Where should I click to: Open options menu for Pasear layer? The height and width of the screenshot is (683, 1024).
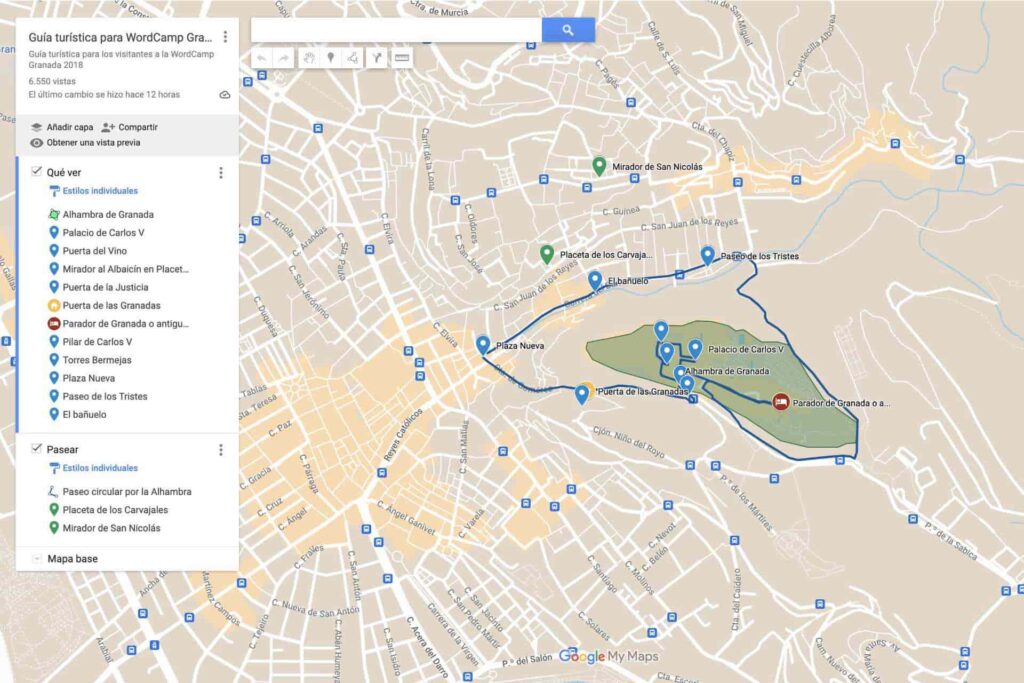219,450
